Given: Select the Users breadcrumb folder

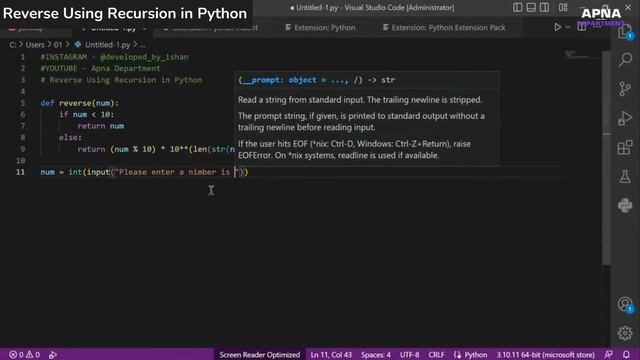Looking at the screenshot, I should [x=35, y=45].
